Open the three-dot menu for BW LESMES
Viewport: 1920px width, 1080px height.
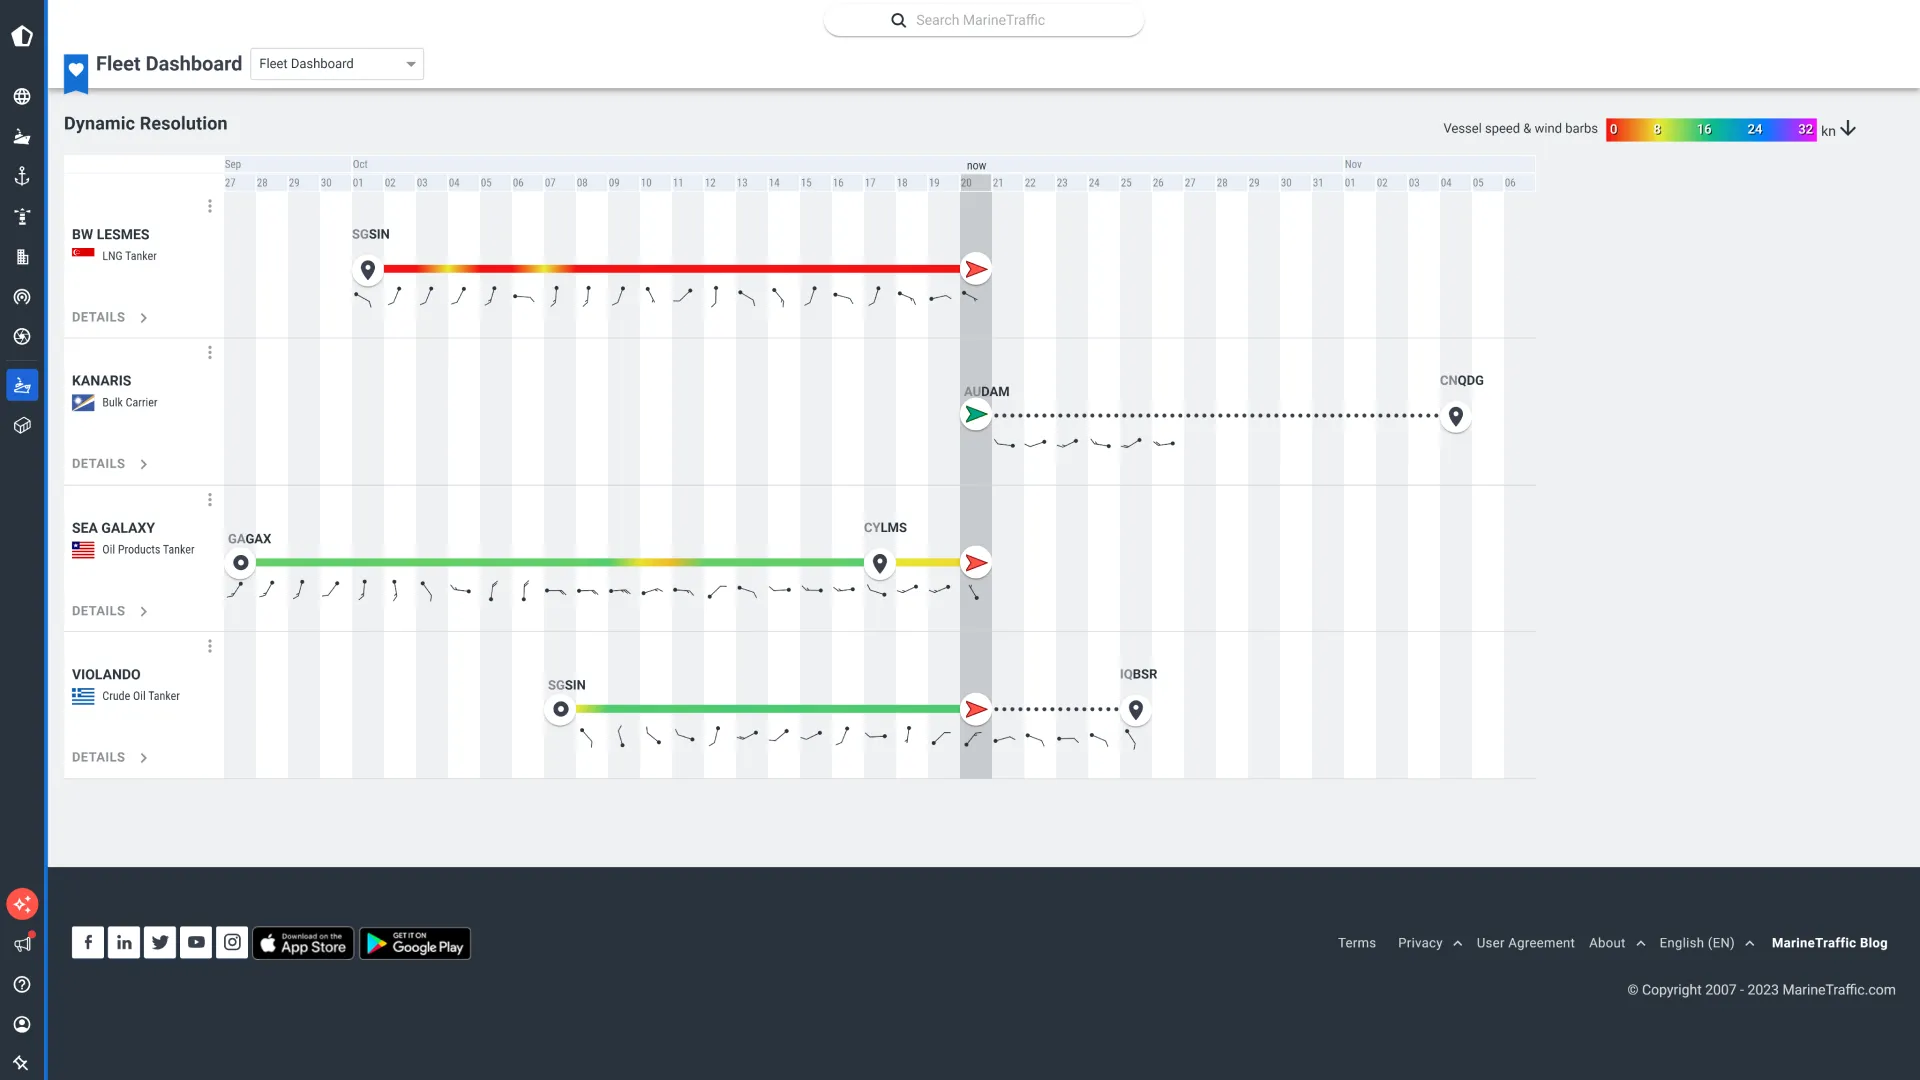pyautogui.click(x=210, y=206)
